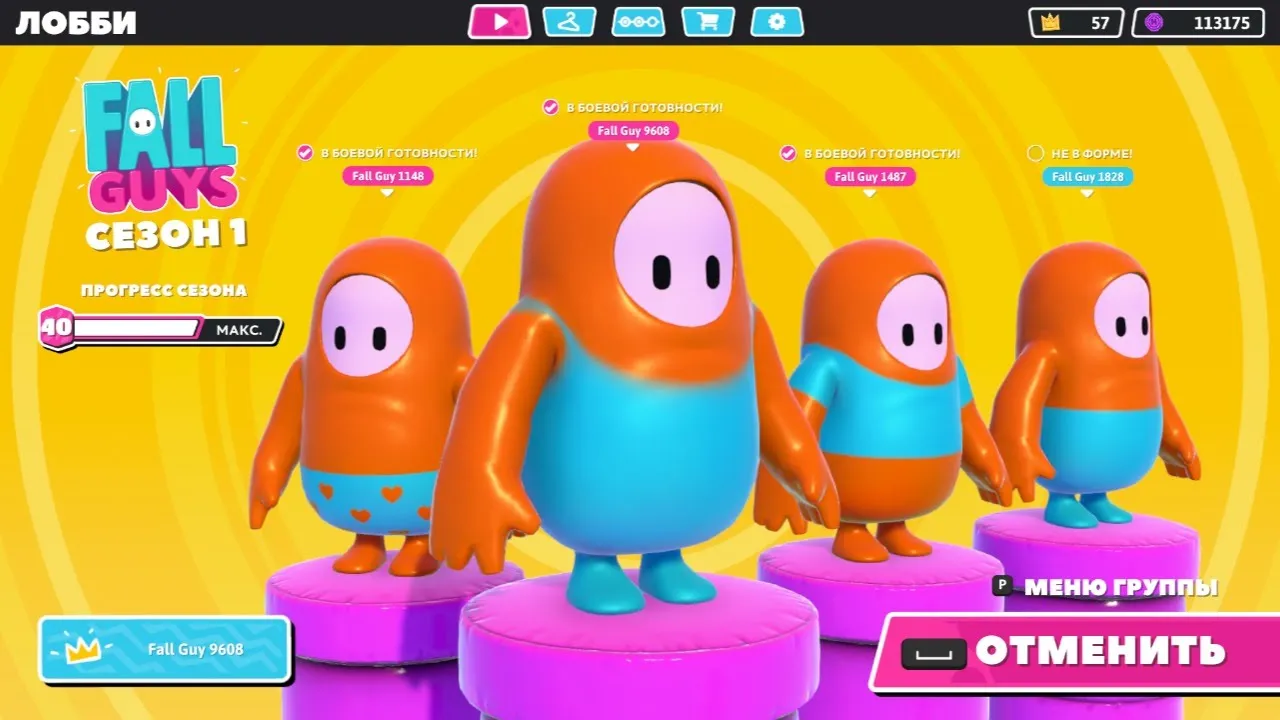Viewport: 1280px width, 720px height.
Task: Open МЕНЮ ГРУППЫ party menu
Action: coord(1121,587)
